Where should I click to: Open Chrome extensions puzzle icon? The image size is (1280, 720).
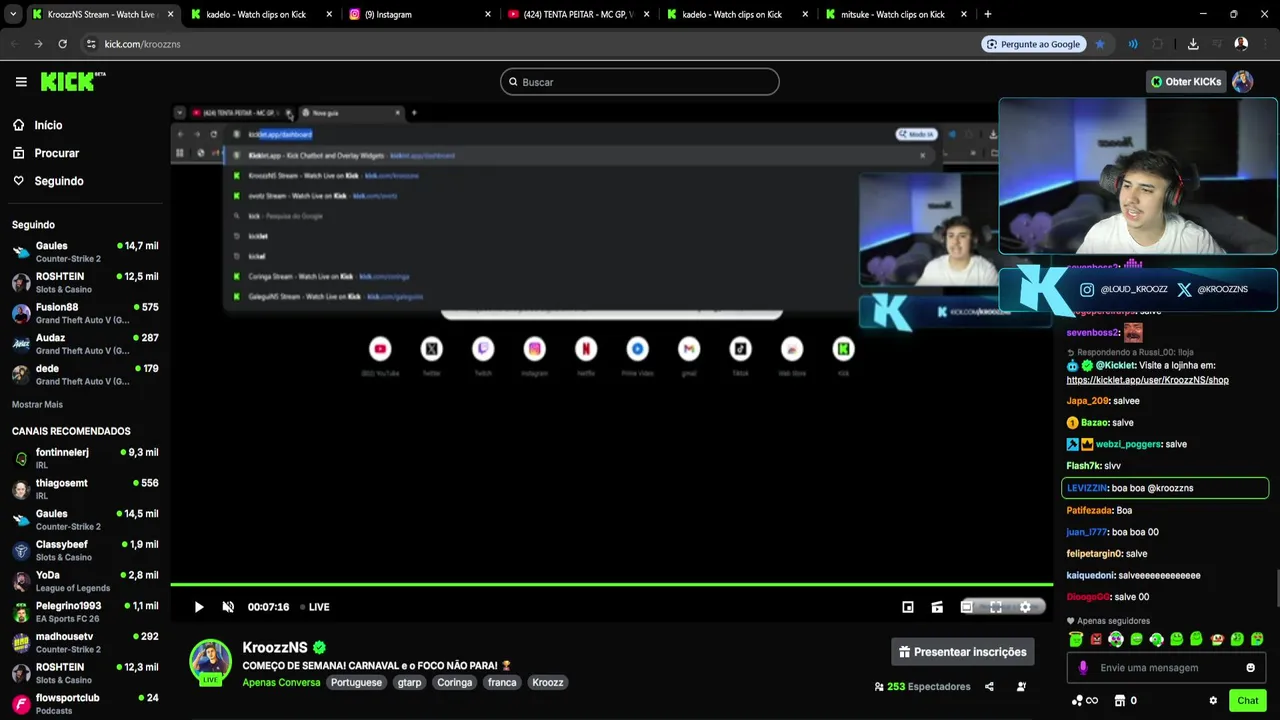pos(1158,44)
